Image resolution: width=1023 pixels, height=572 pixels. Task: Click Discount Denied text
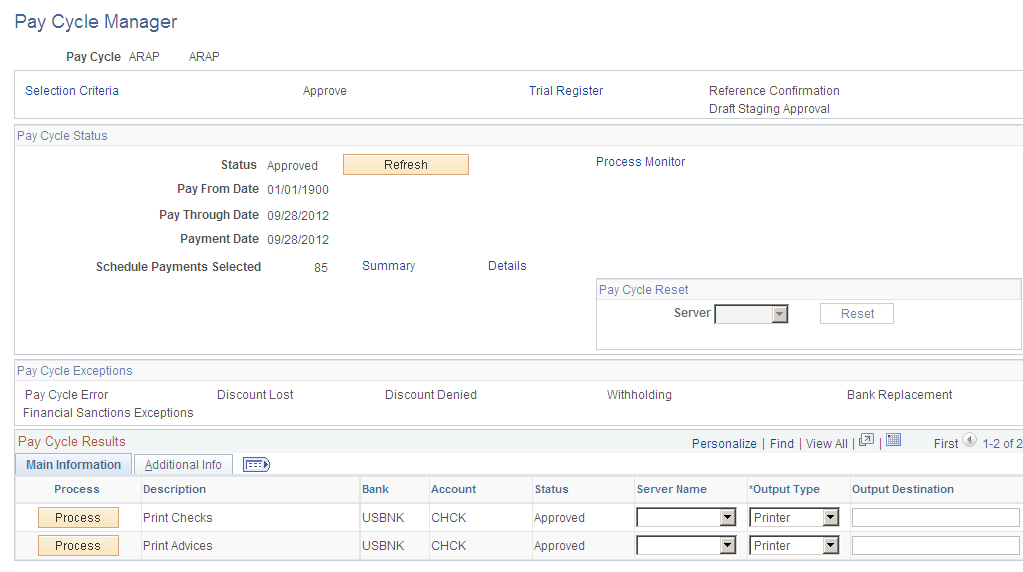(431, 395)
